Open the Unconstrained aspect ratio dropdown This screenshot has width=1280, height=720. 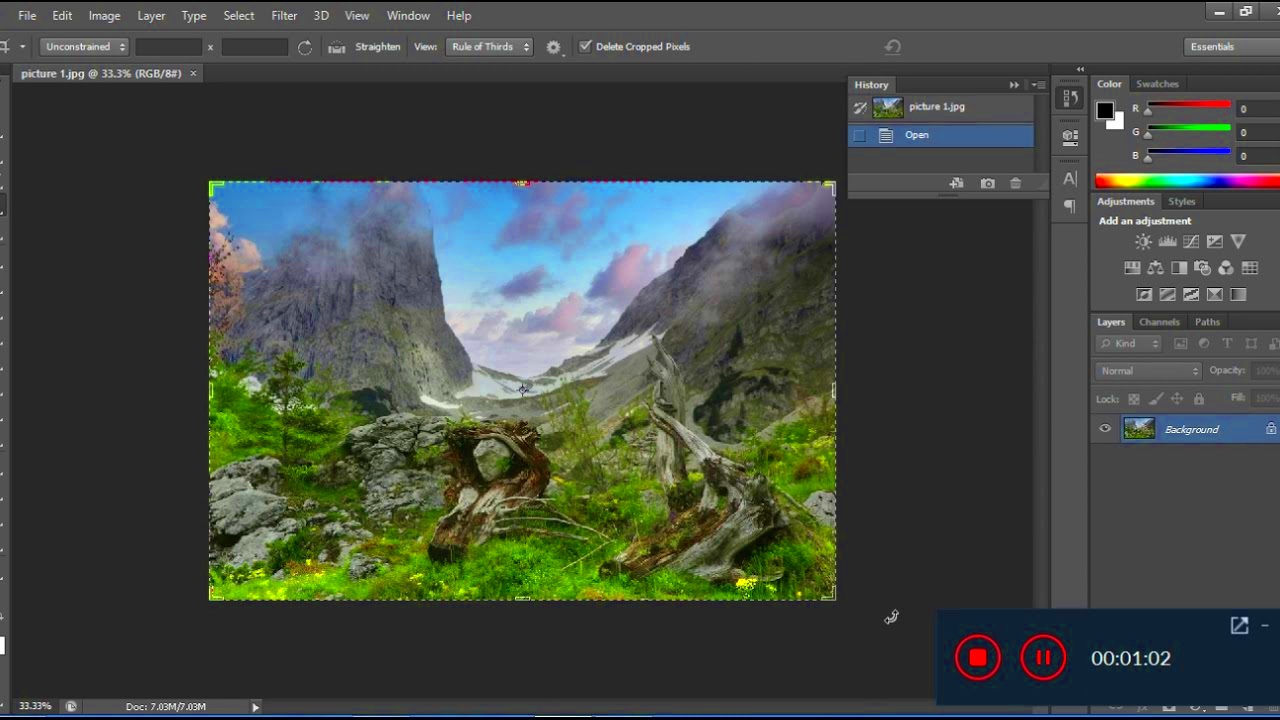pyautogui.click(x=85, y=47)
